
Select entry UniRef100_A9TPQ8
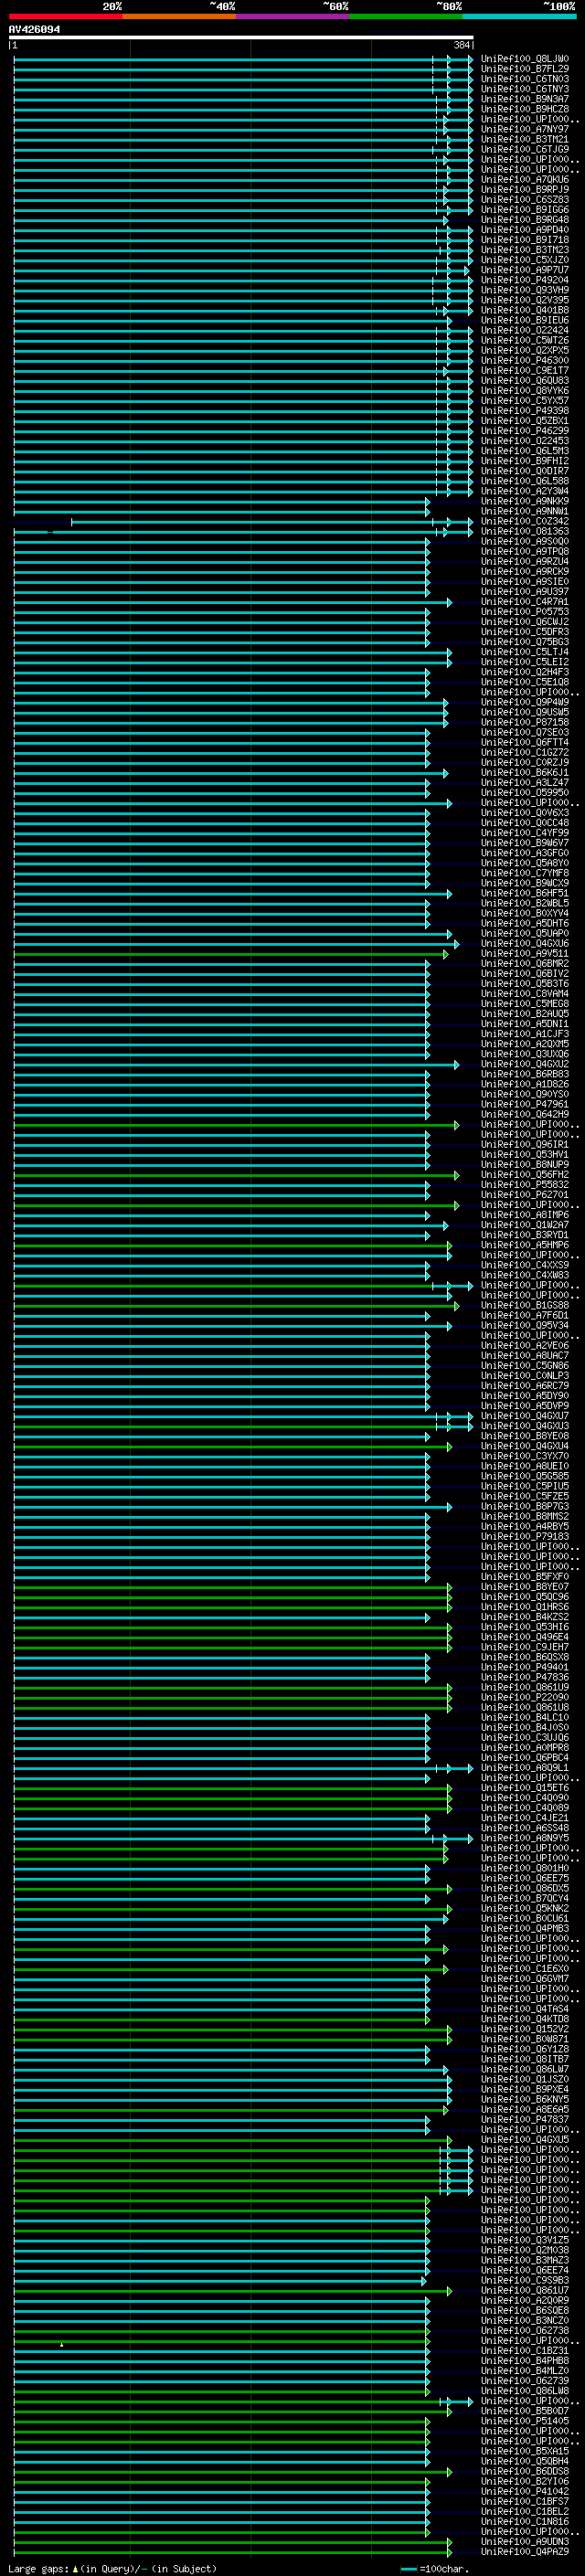[525, 551]
